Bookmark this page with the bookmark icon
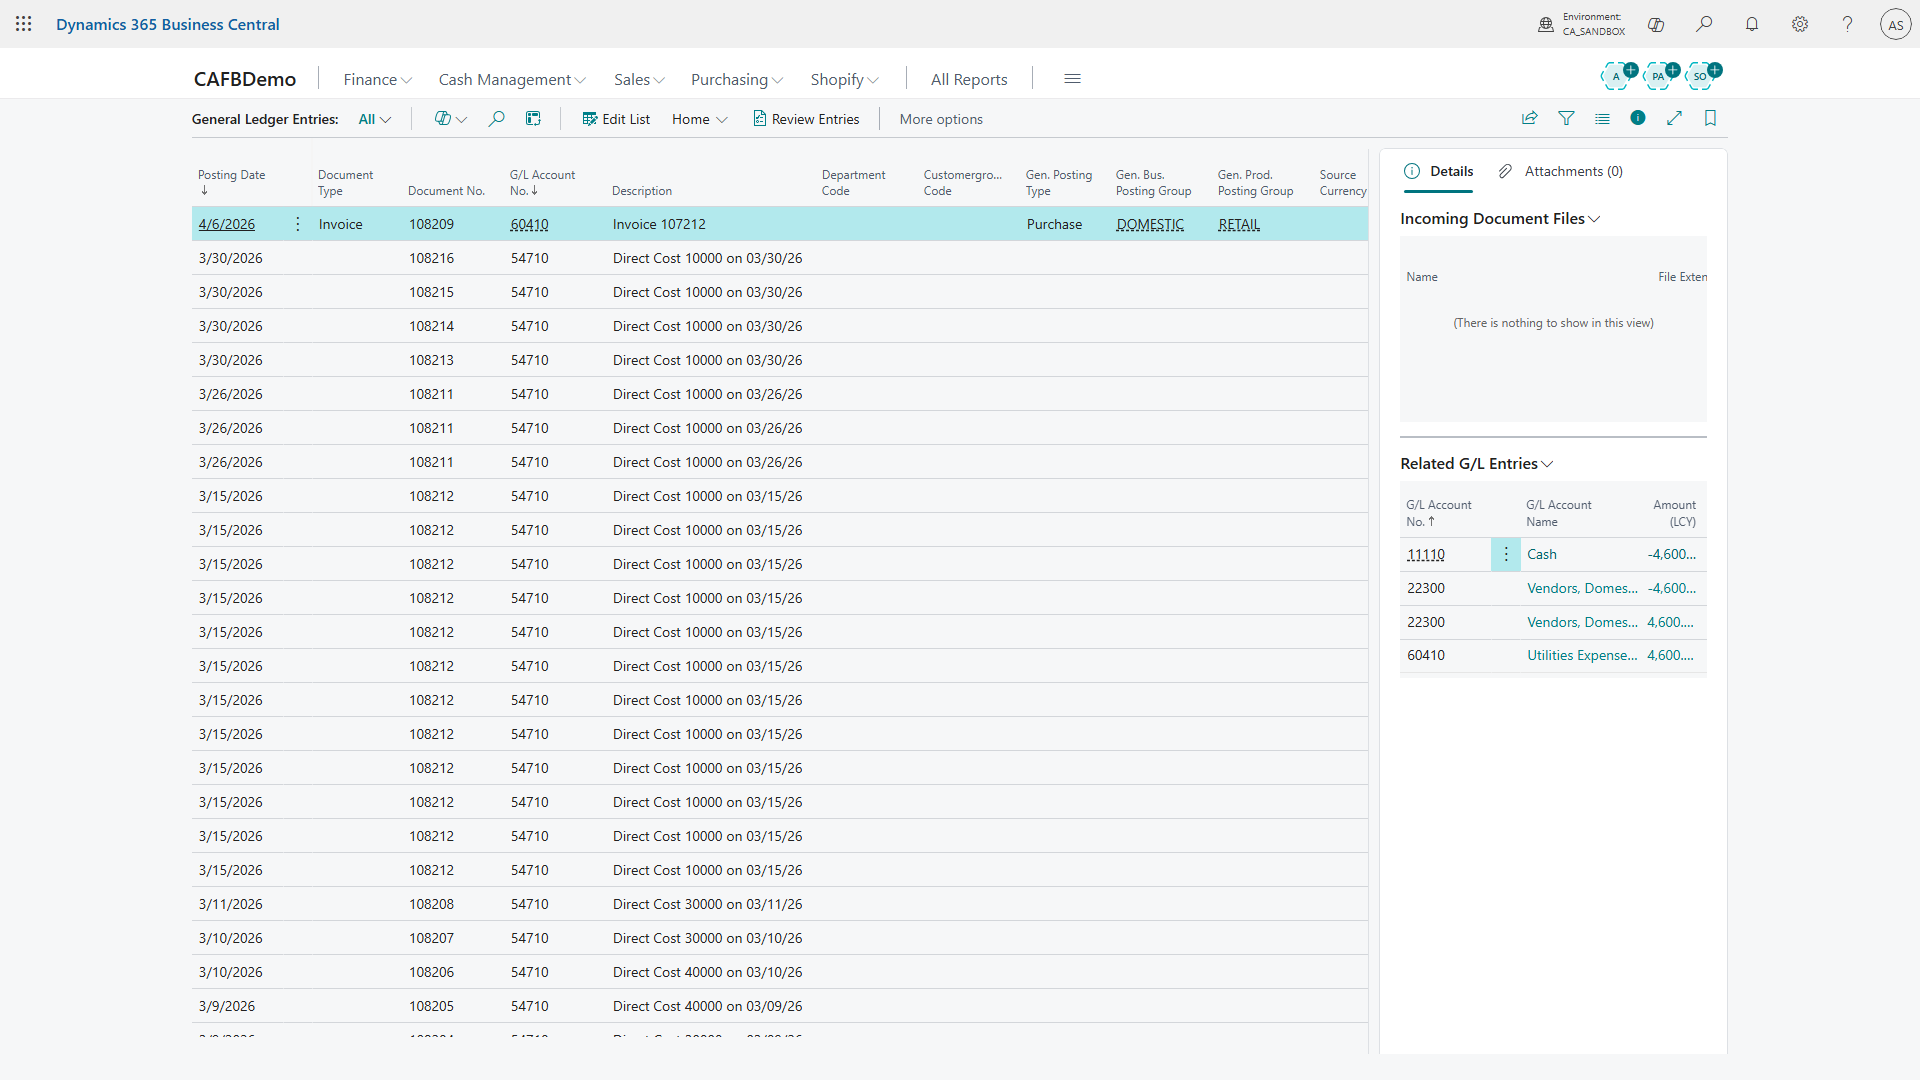 coord(1710,118)
